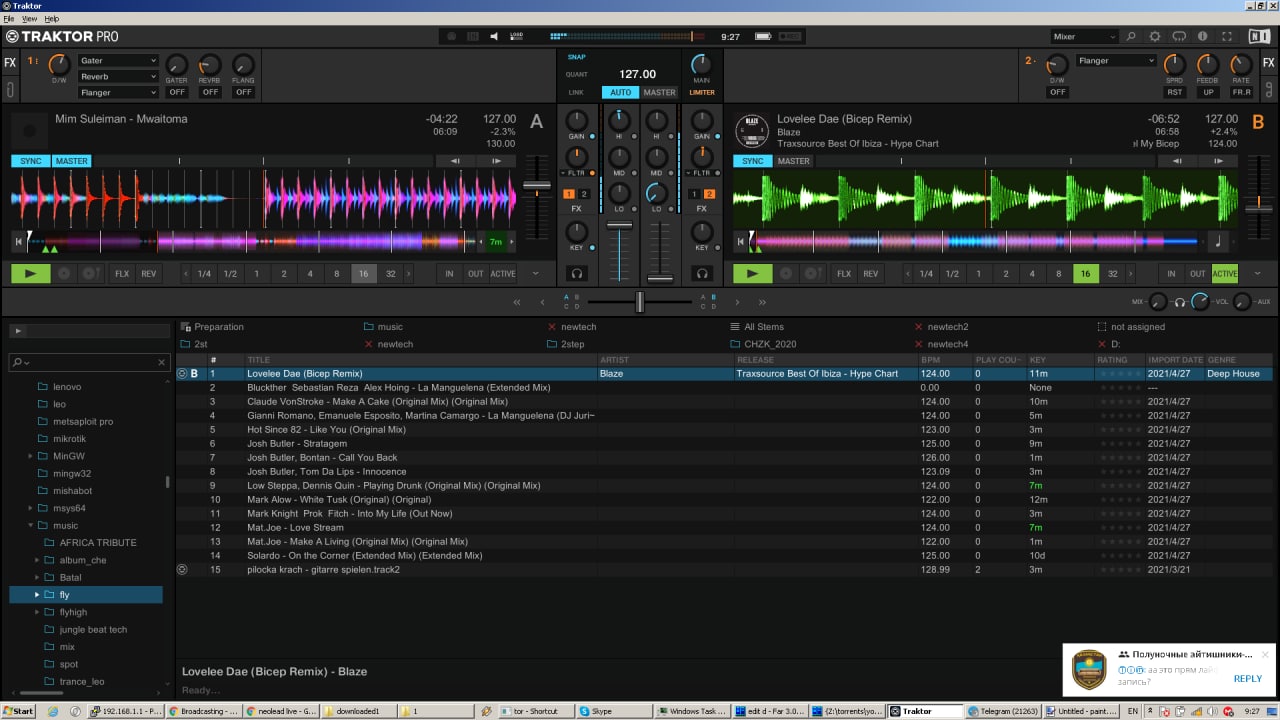Click crossfader fast-left double arrow

pyautogui.click(x=517, y=302)
